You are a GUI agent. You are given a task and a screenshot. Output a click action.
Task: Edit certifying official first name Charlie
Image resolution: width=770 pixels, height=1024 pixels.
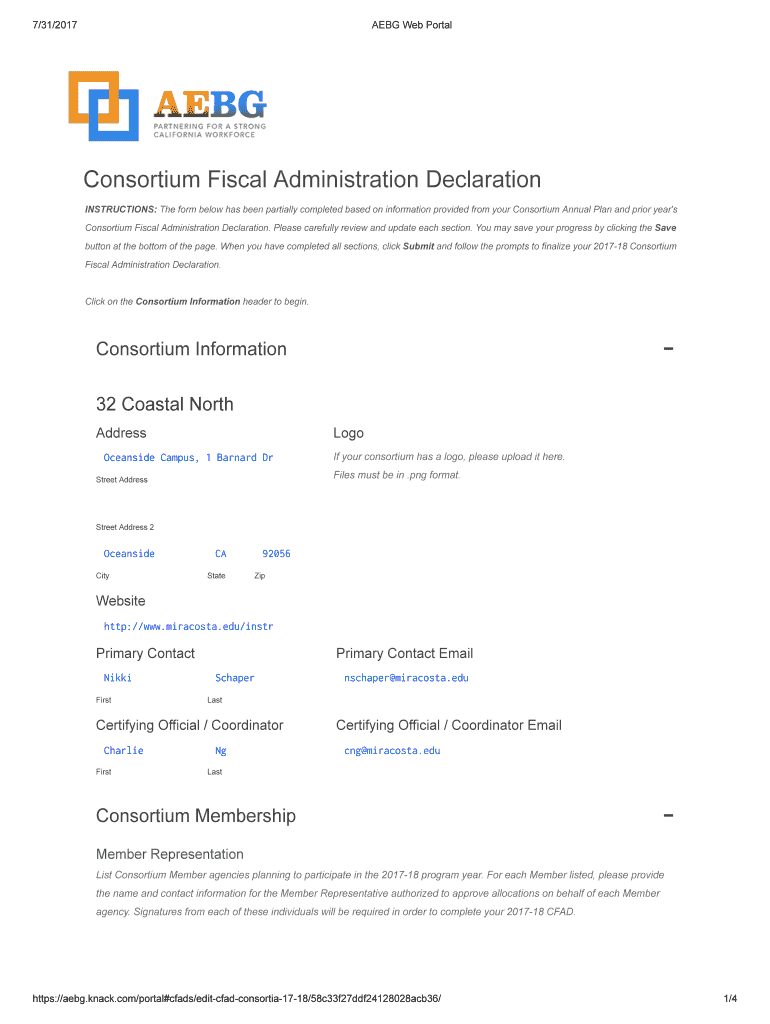pyautogui.click(x=124, y=750)
